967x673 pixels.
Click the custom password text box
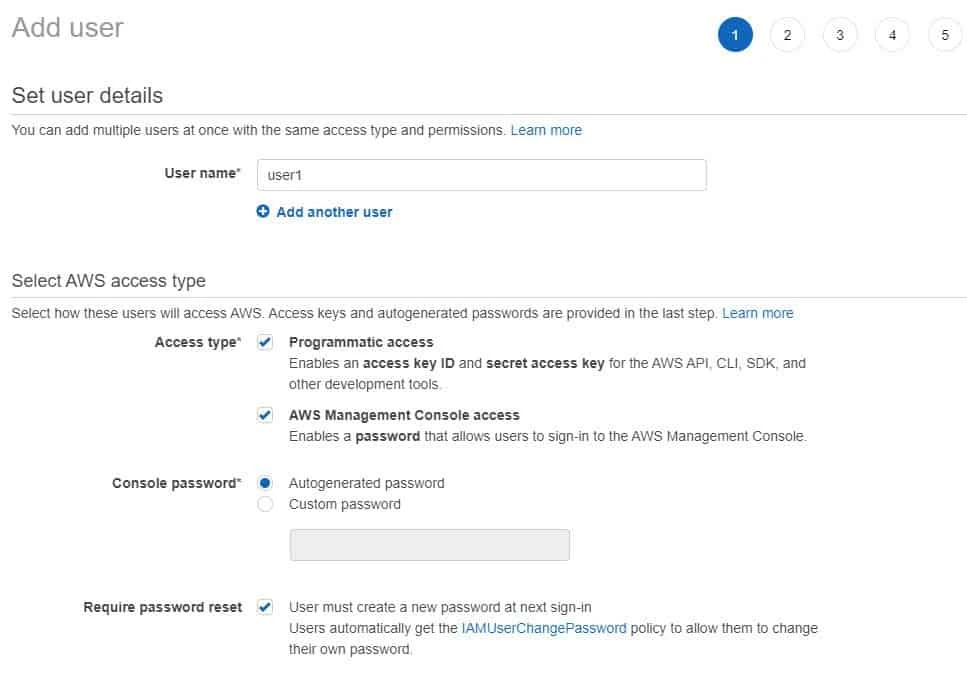tap(429, 545)
